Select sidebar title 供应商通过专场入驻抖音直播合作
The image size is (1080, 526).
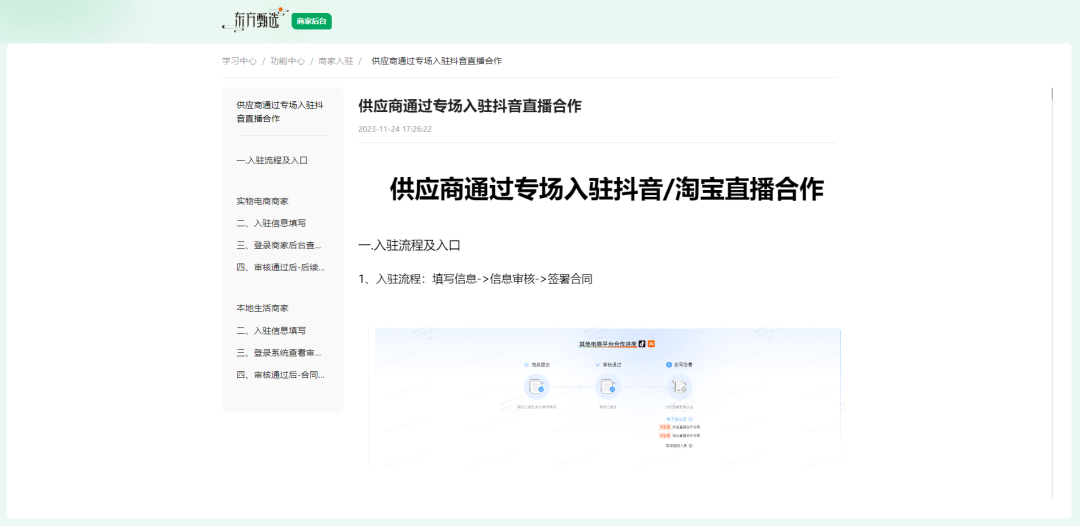pyautogui.click(x=280, y=112)
